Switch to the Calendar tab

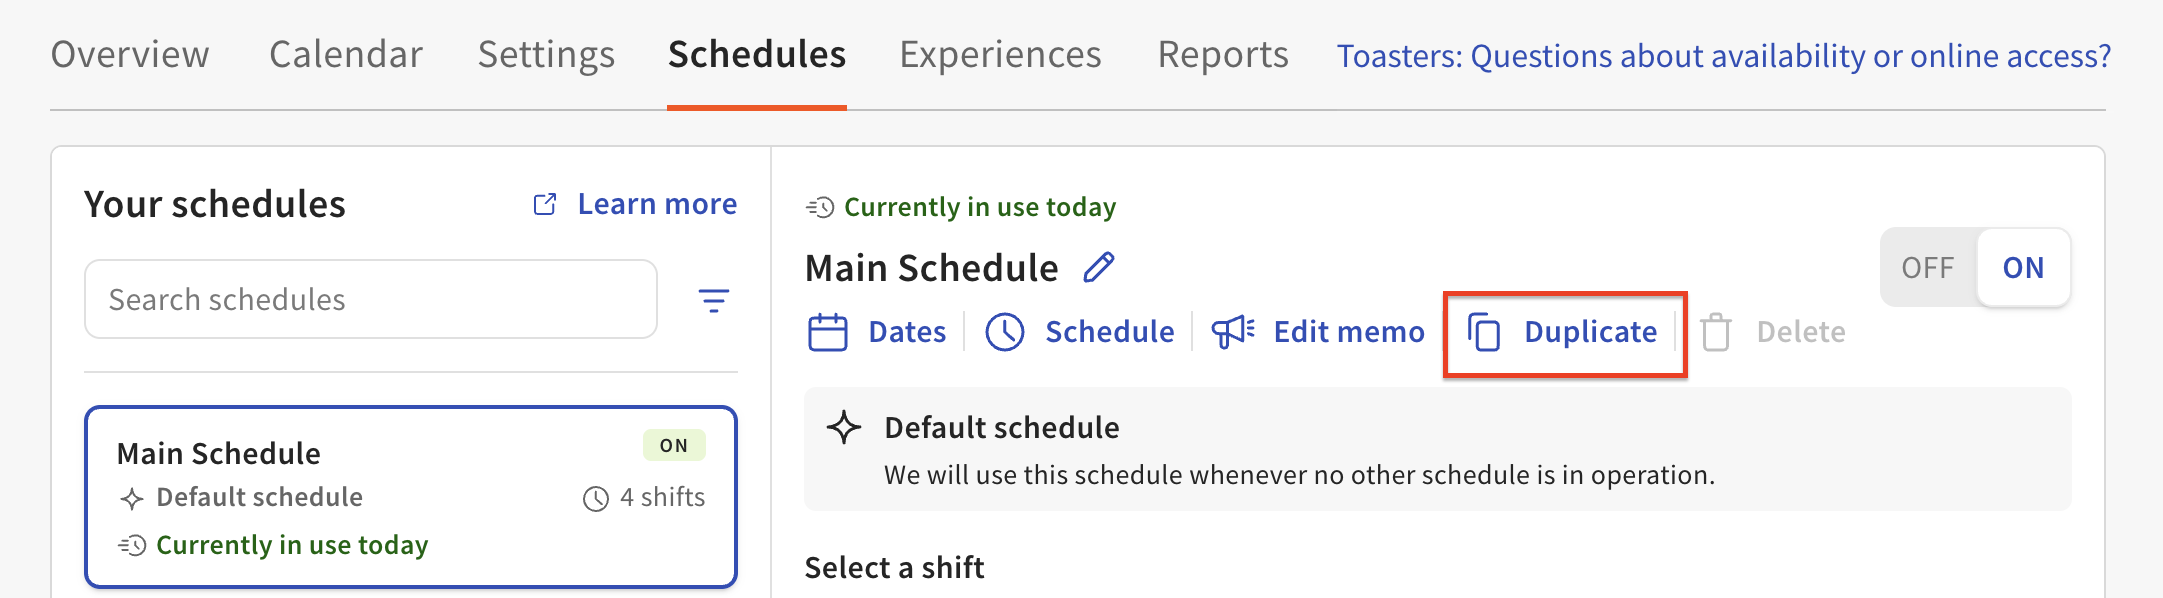pyautogui.click(x=346, y=55)
